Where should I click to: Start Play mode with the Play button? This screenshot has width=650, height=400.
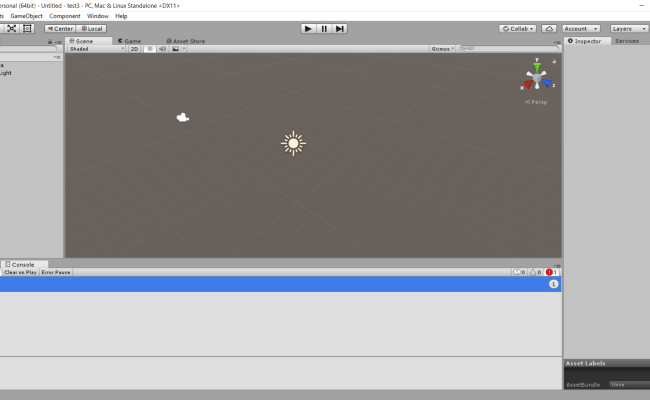(x=308, y=29)
